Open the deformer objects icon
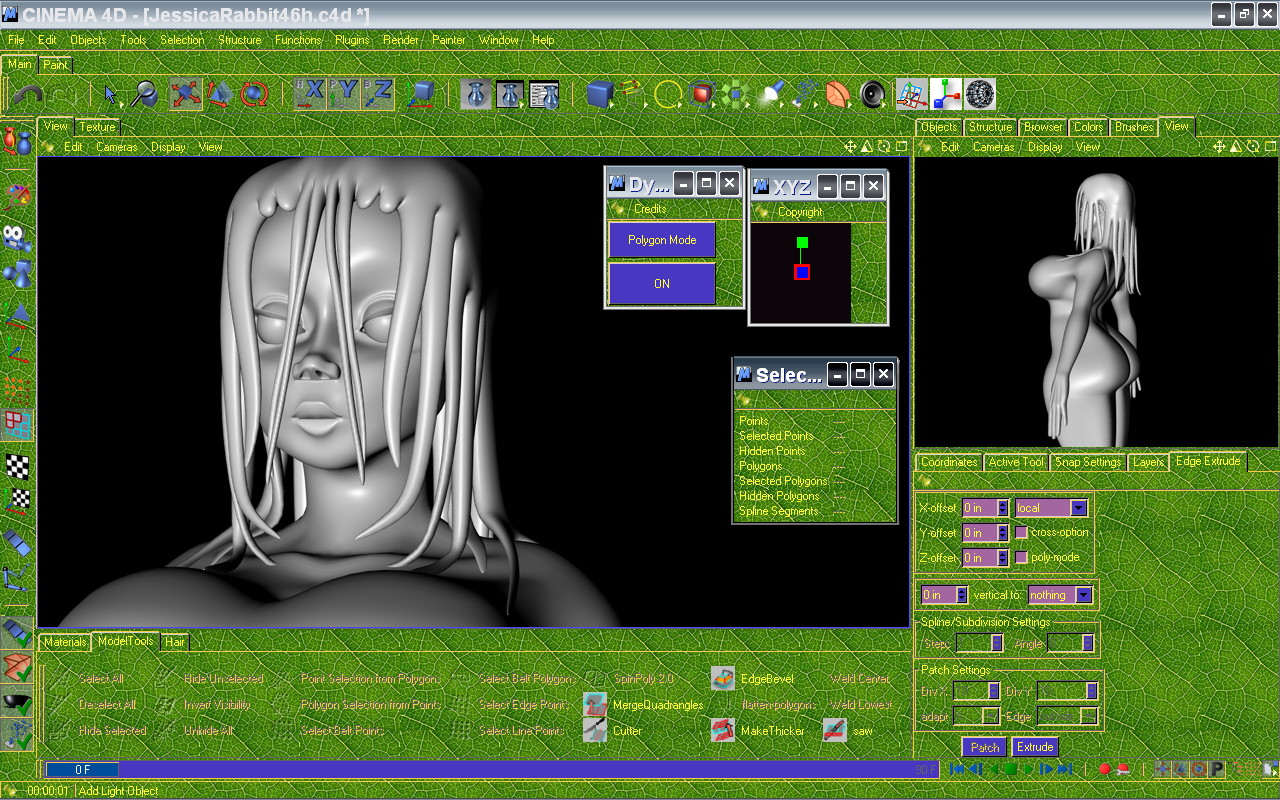 click(838, 95)
